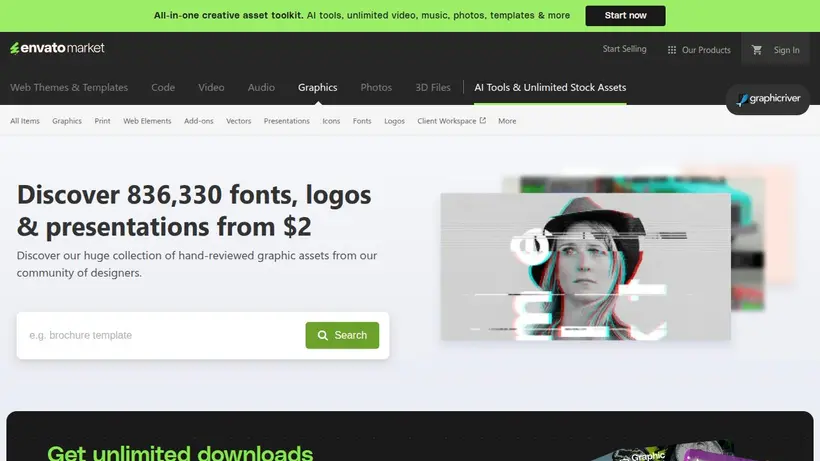Select the Graphics submenu item
This screenshot has width=820, height=461.
(66, 121)
